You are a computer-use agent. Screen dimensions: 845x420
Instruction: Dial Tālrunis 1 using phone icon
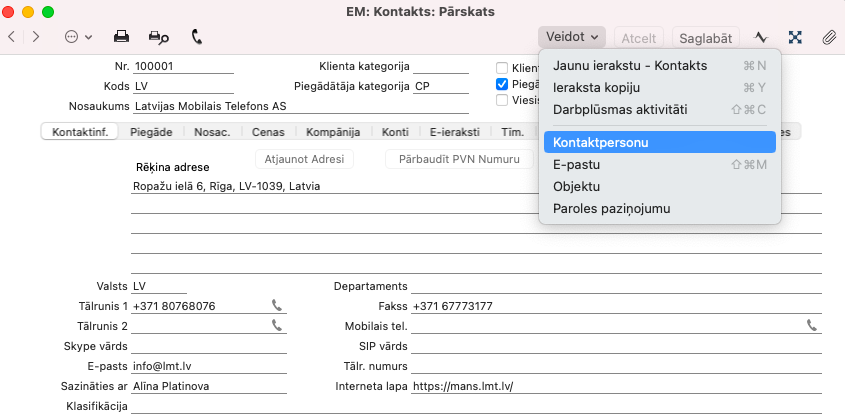(x=276, y=306)
